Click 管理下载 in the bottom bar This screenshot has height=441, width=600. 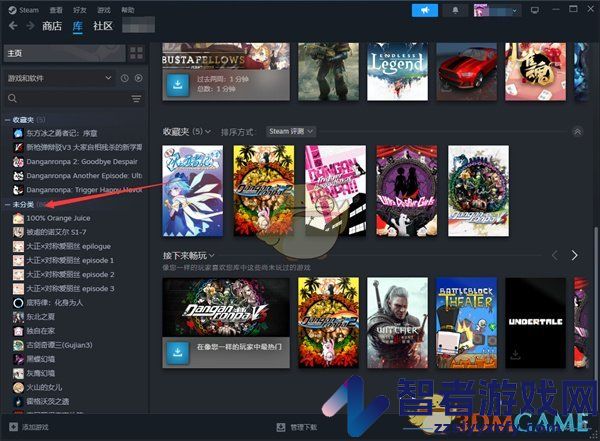tap(303, 427)
